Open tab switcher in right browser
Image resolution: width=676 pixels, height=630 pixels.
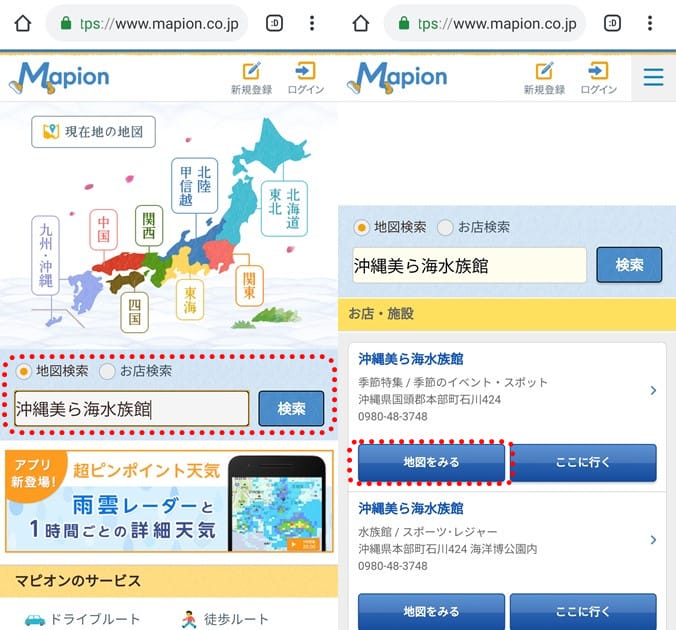click(612, 23)
